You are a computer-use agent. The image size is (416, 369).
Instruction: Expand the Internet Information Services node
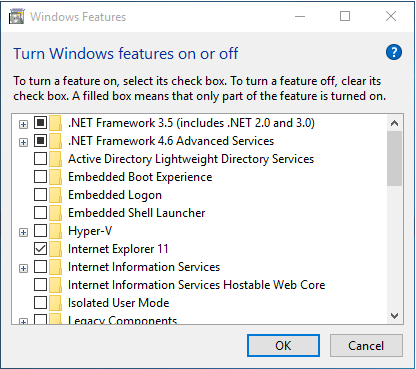tap(23, 268)
